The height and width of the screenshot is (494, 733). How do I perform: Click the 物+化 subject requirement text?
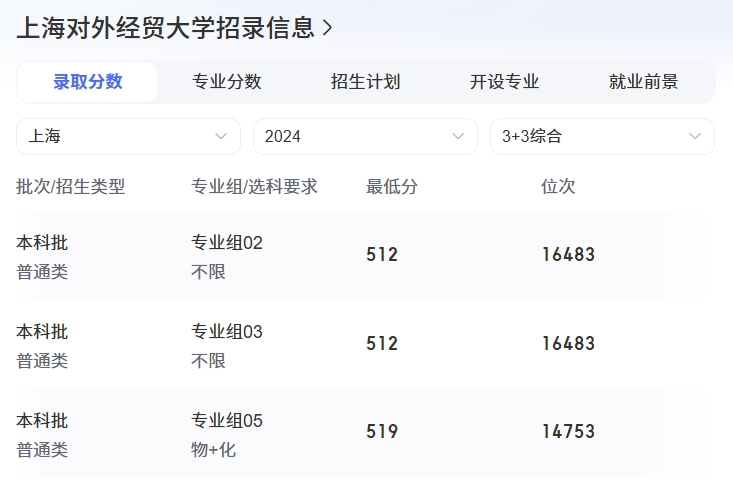coord(214,450)
